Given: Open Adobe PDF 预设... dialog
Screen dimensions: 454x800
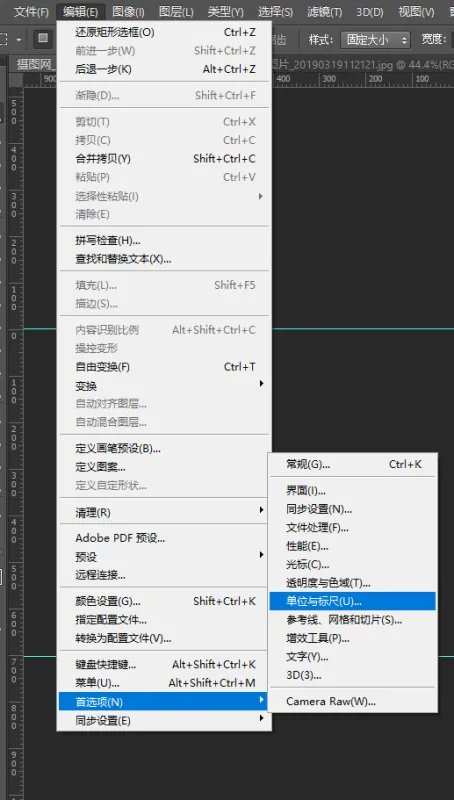Looking at the screenshot, I should [164, 538].
